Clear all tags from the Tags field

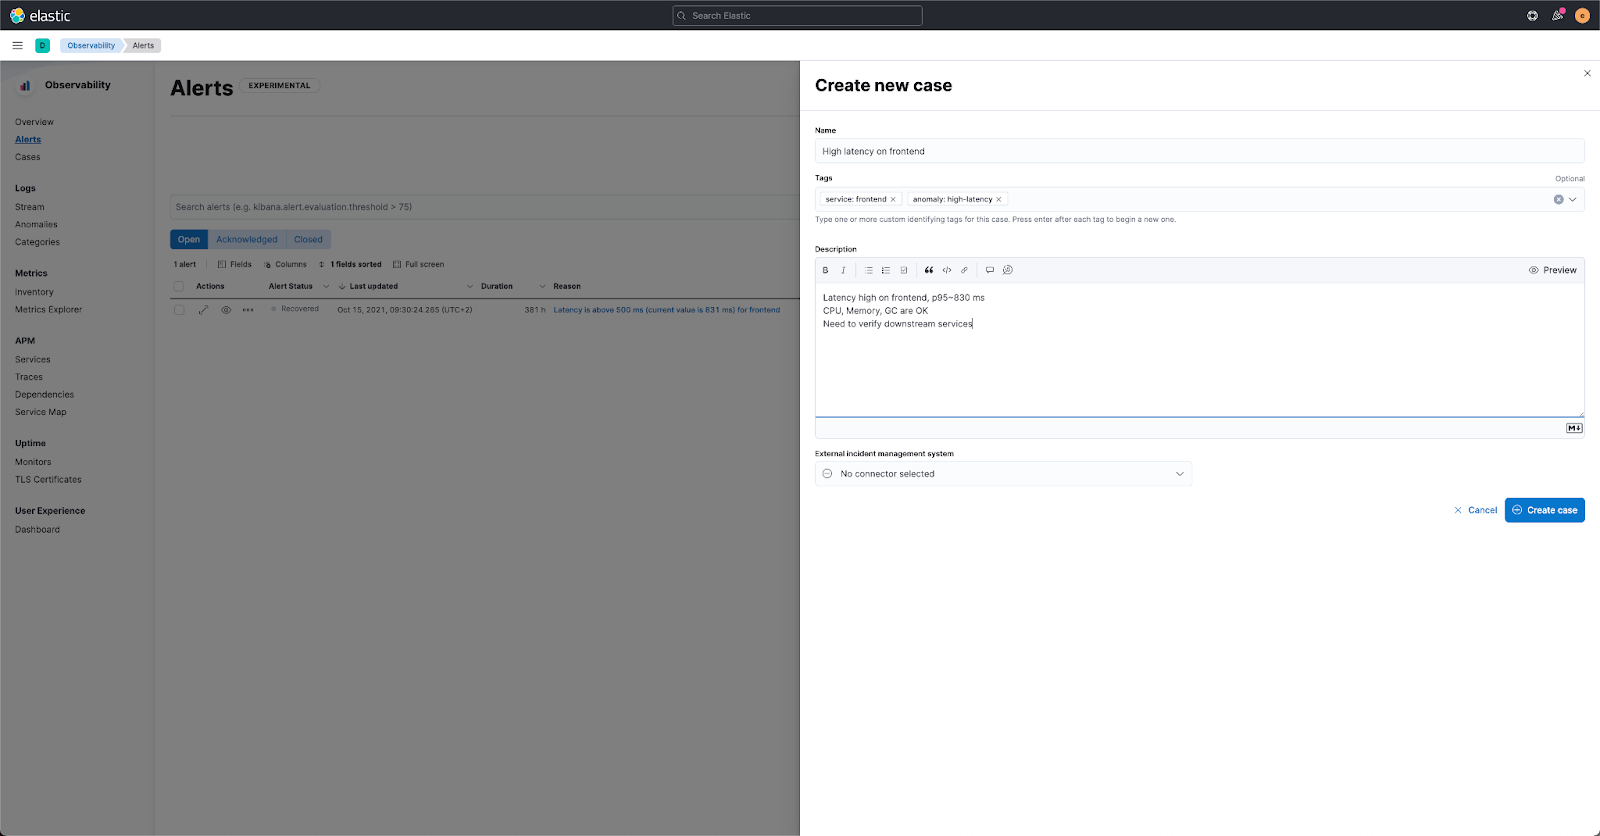click(x=1558, y=199)
